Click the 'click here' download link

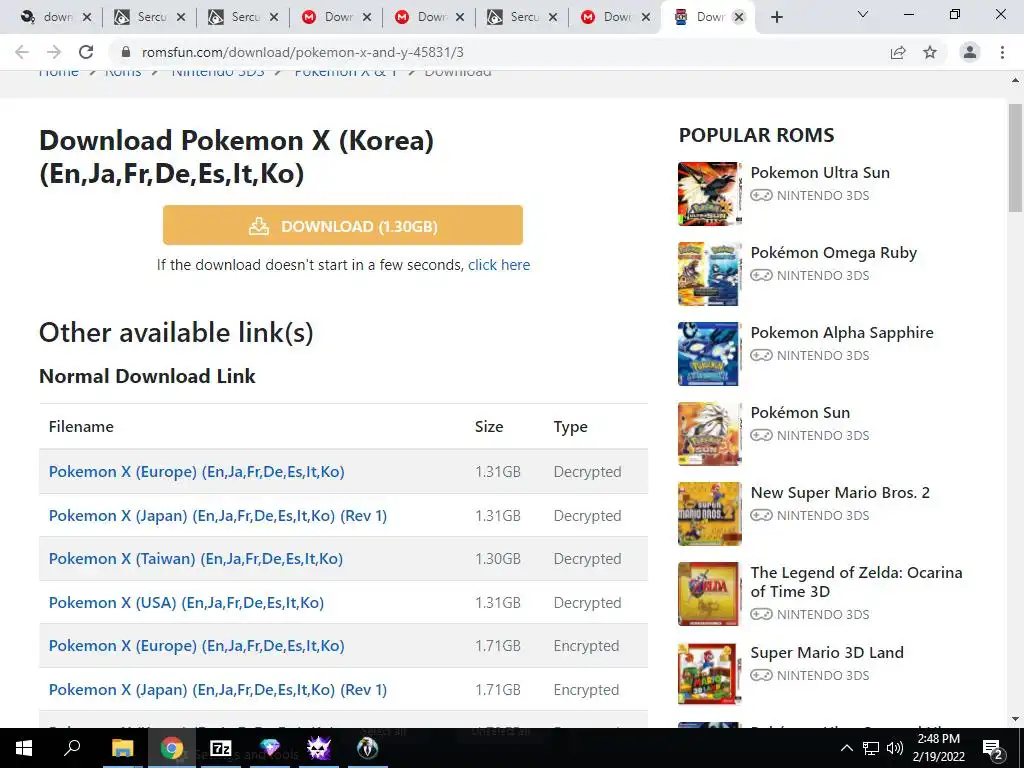[x=499, y=265]
